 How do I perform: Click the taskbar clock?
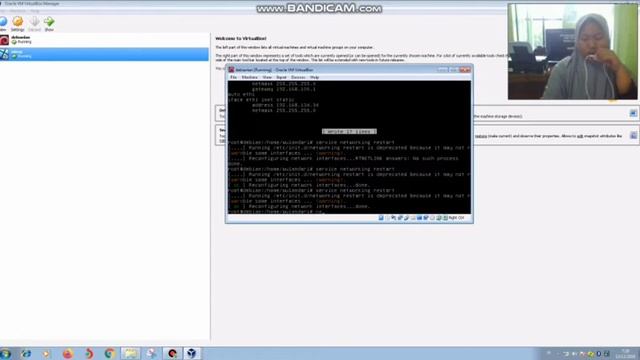pos(625,353)
